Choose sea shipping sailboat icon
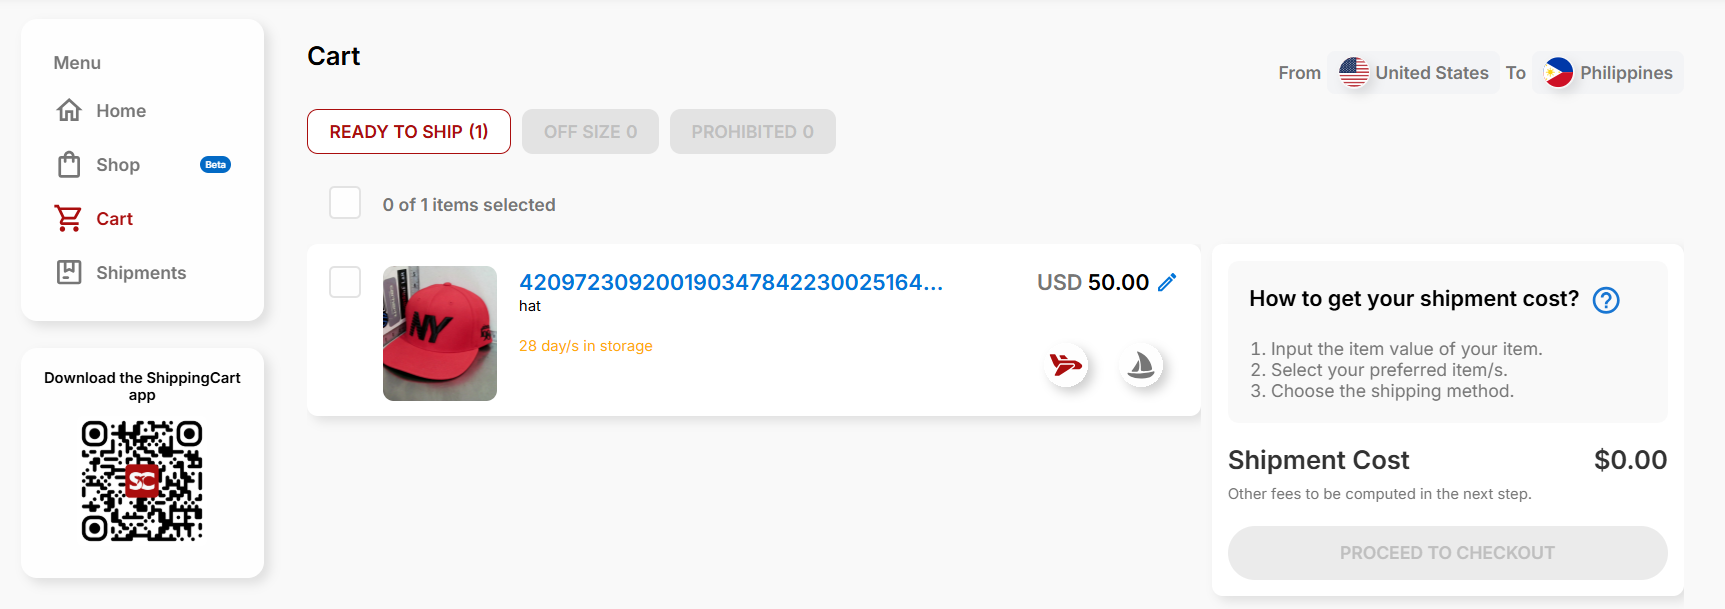The height and width of the screenshot is (609, 1725). 1141,365
